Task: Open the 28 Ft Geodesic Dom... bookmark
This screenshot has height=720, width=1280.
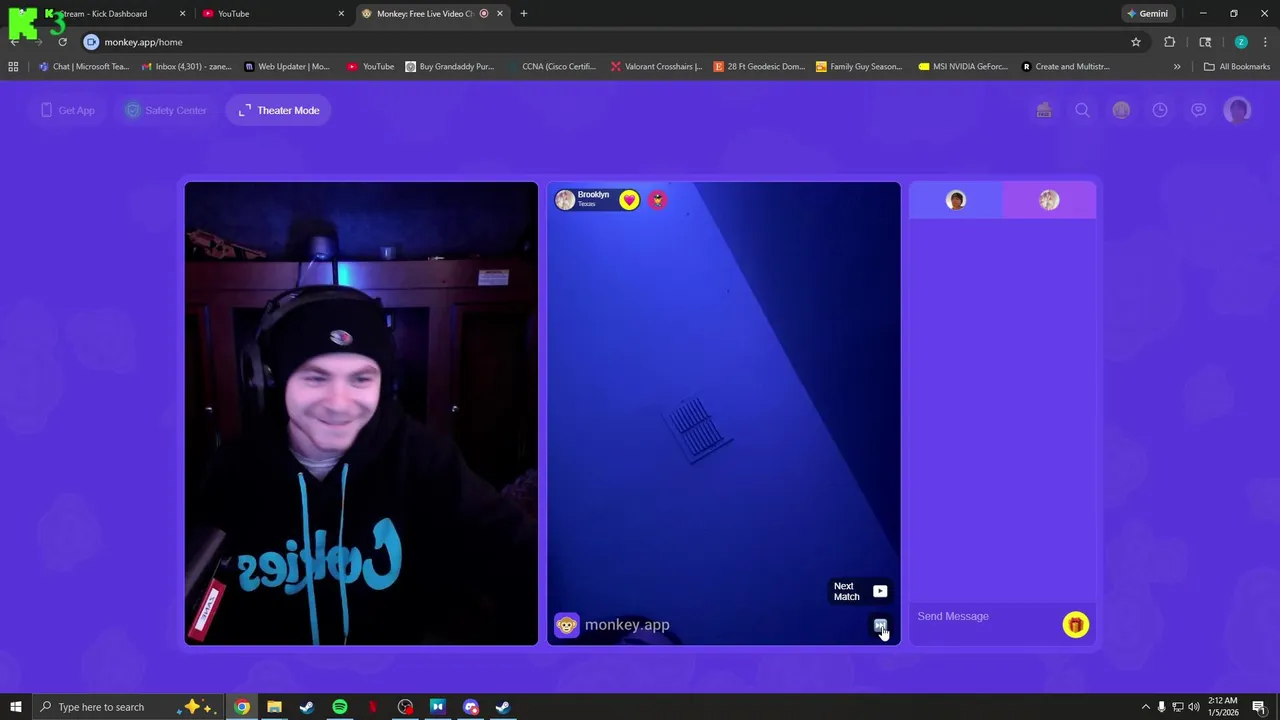Action: pos(759,67)
